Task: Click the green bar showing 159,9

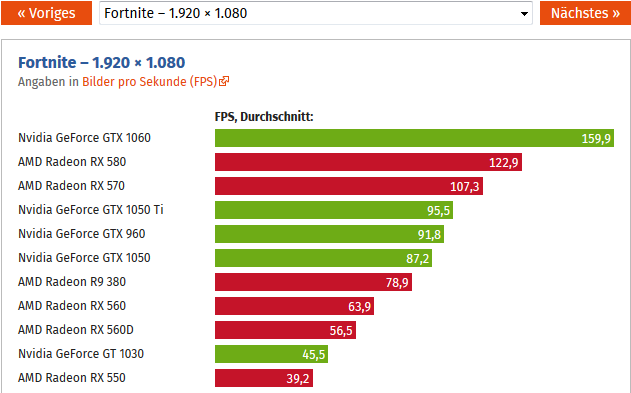Action: (x=414, y=138)
